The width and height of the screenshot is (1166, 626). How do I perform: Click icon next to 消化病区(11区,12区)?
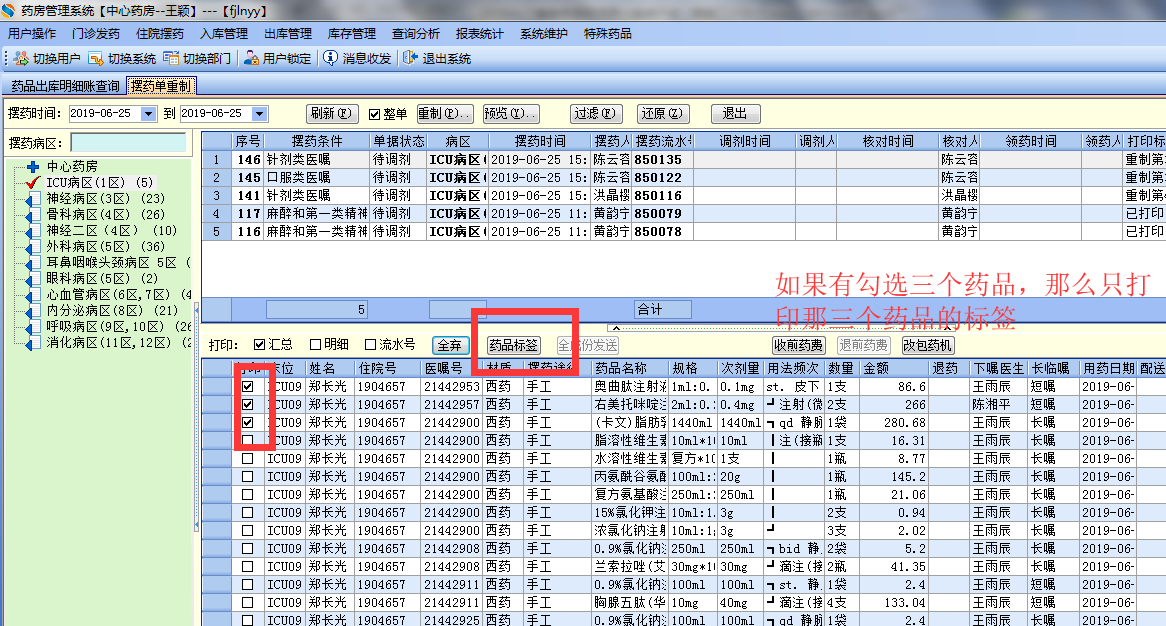pyautogui.click(x=33, y=343)
